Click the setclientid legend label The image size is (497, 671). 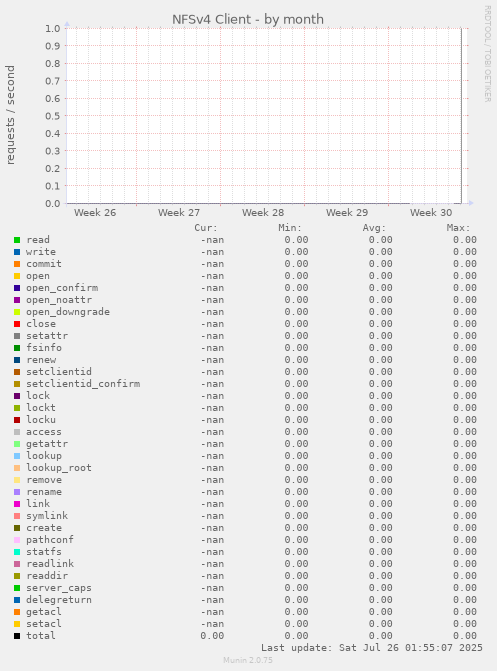click(x=59, y=372)
